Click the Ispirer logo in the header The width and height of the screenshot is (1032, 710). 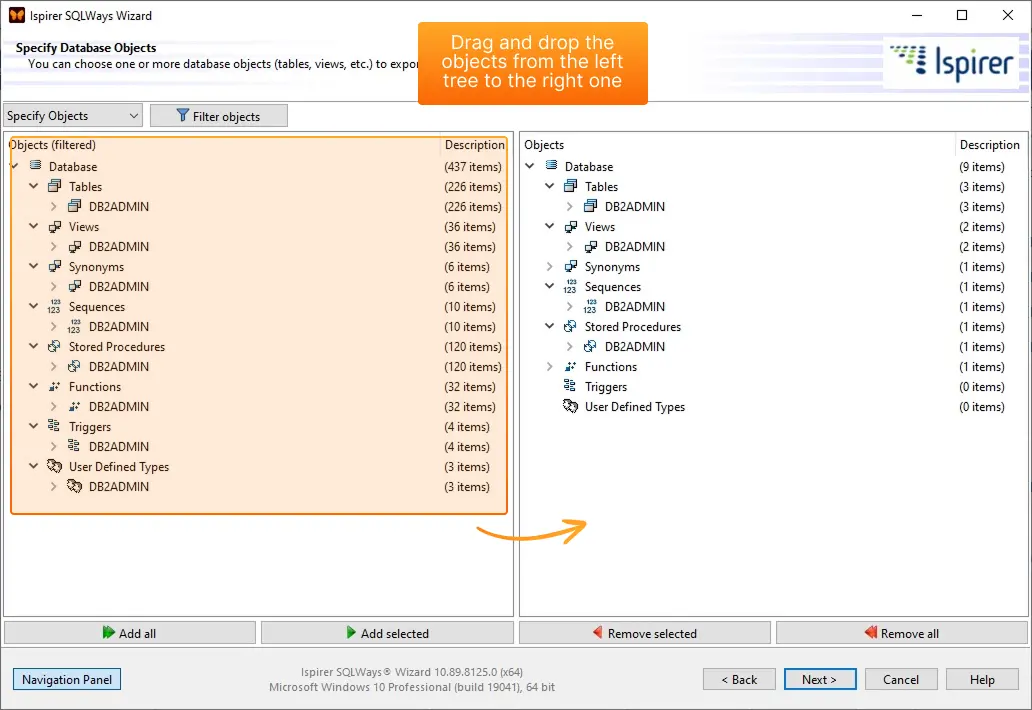click(x=952, y=63)
